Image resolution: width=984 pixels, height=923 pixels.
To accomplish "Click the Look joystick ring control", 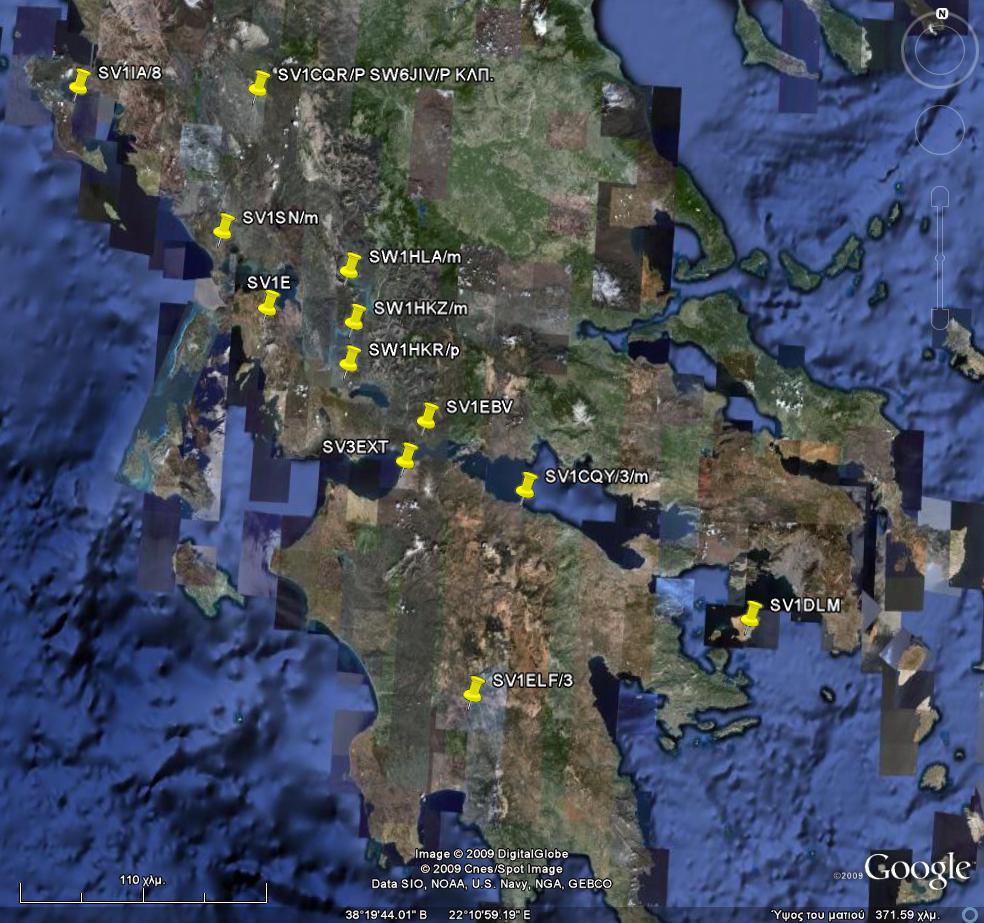I will pyautogui.click(x=939, y=50).
